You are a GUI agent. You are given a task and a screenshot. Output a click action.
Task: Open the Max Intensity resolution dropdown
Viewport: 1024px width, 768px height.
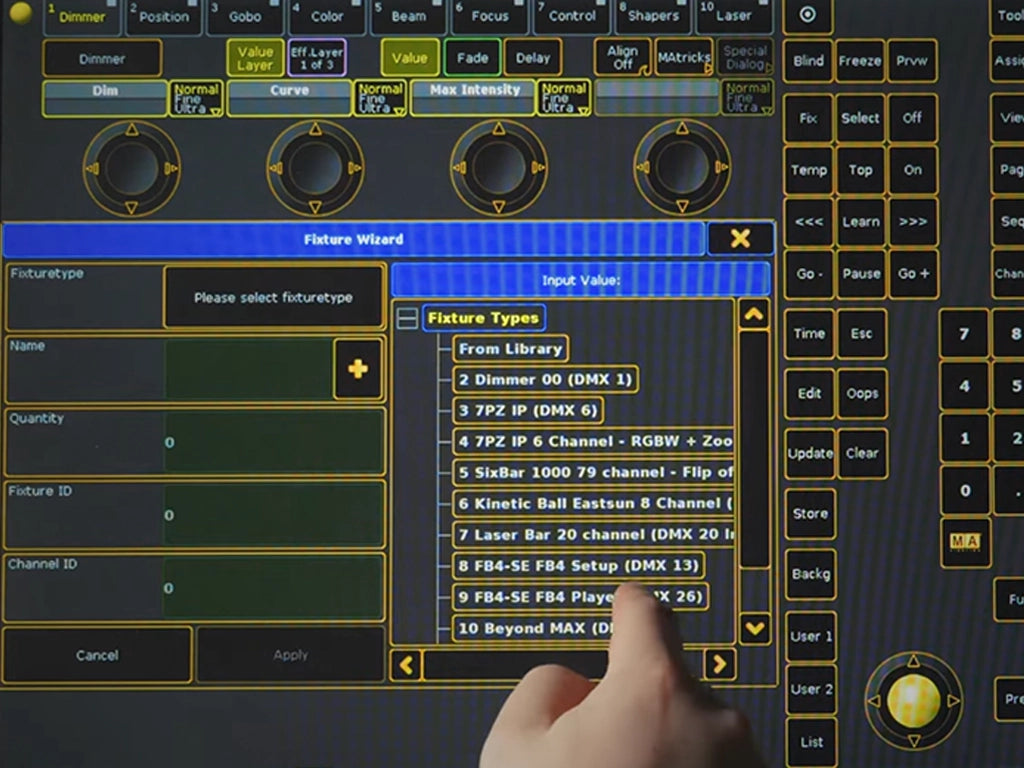point(564,98)
